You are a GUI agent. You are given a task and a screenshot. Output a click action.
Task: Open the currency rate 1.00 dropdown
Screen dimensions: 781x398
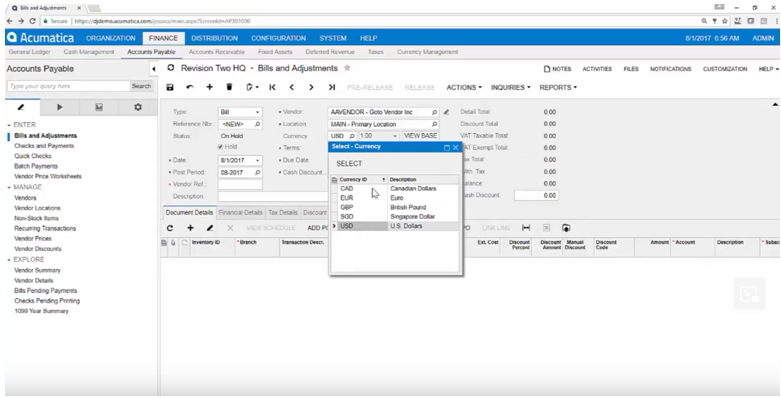(395, 136)
